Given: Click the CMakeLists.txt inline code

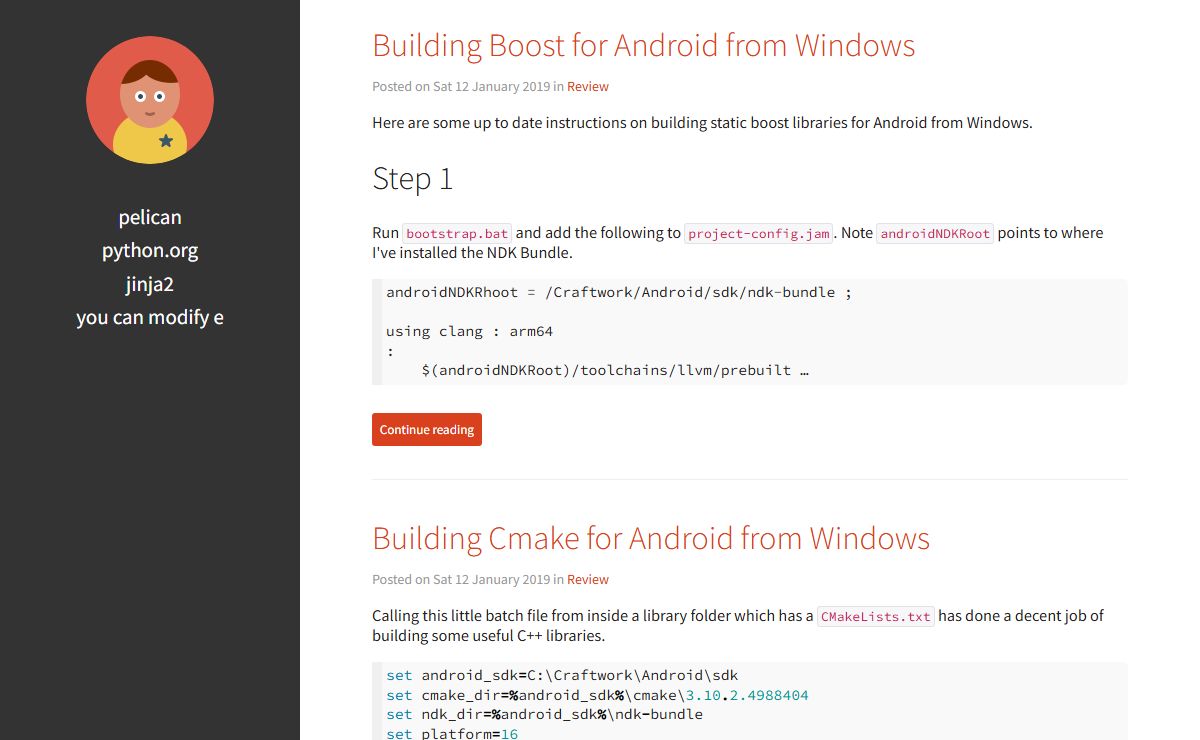Looking at the screenshot, I should tap(876, 616).
